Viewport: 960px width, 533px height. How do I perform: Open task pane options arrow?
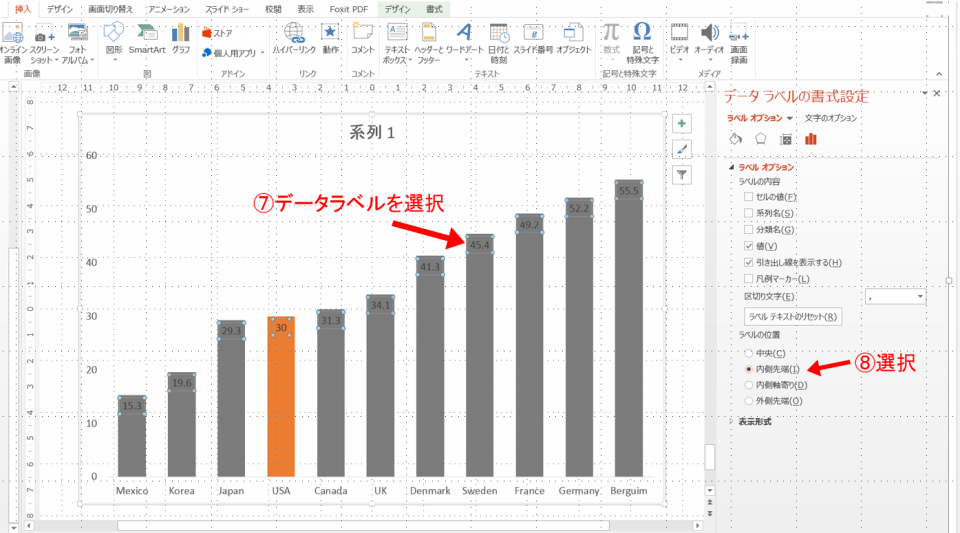924,94
